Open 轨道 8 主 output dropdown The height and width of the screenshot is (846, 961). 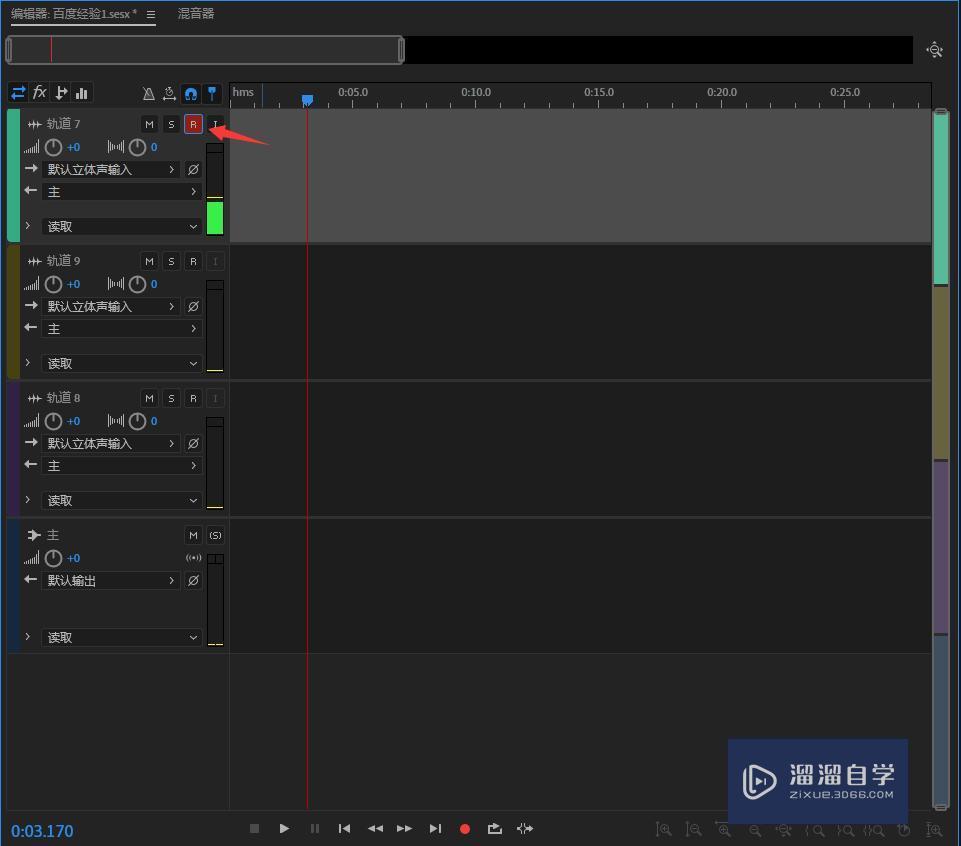coord(122,466)
